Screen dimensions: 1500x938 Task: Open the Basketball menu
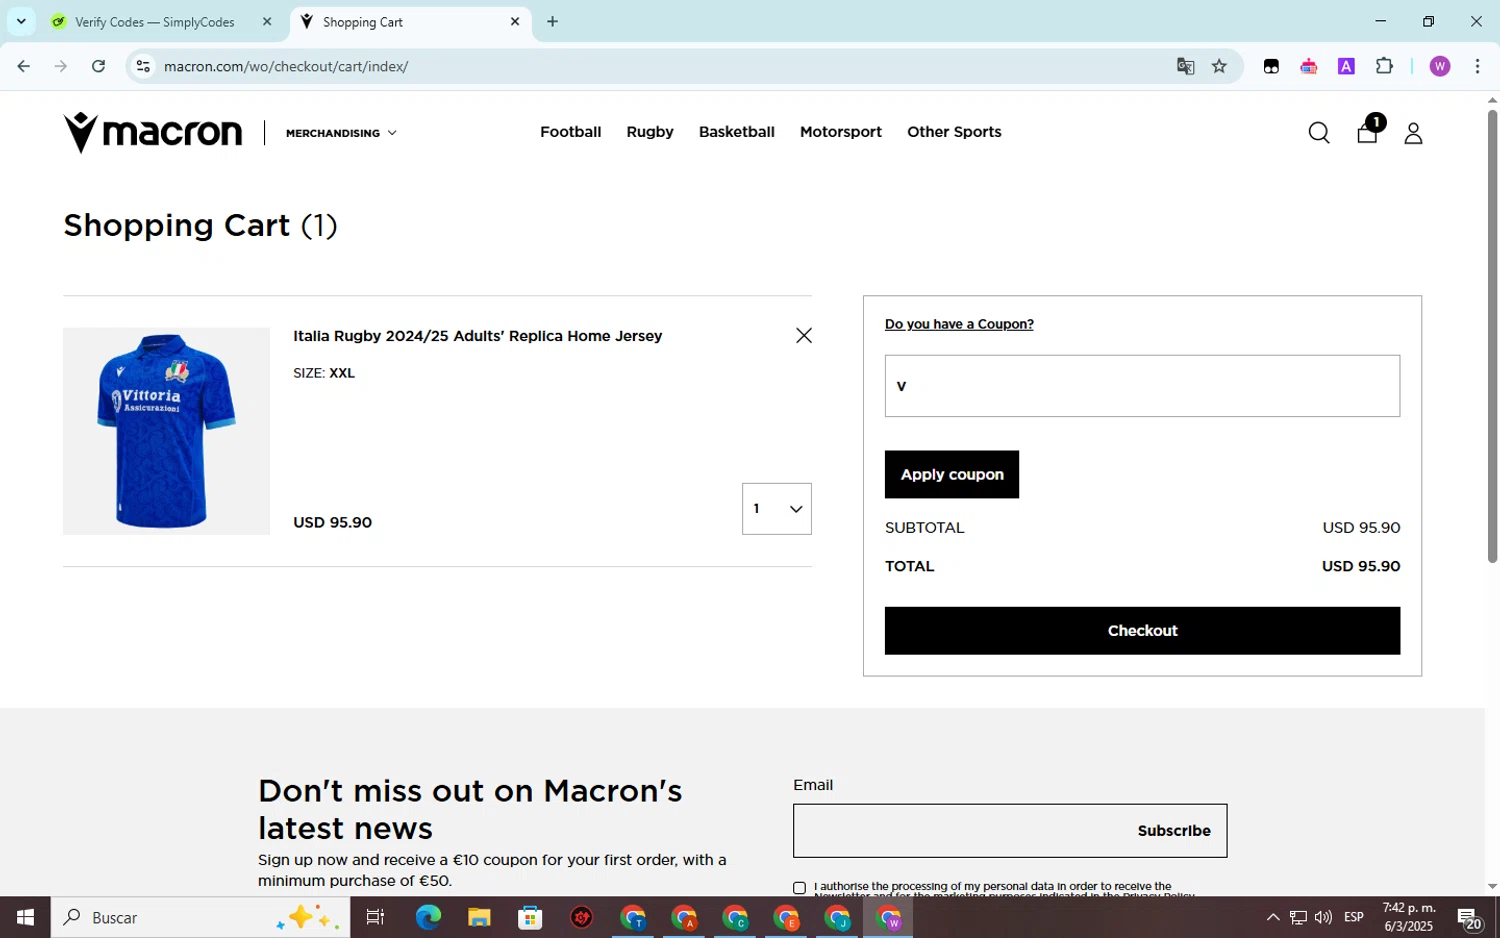coord(736,132)
